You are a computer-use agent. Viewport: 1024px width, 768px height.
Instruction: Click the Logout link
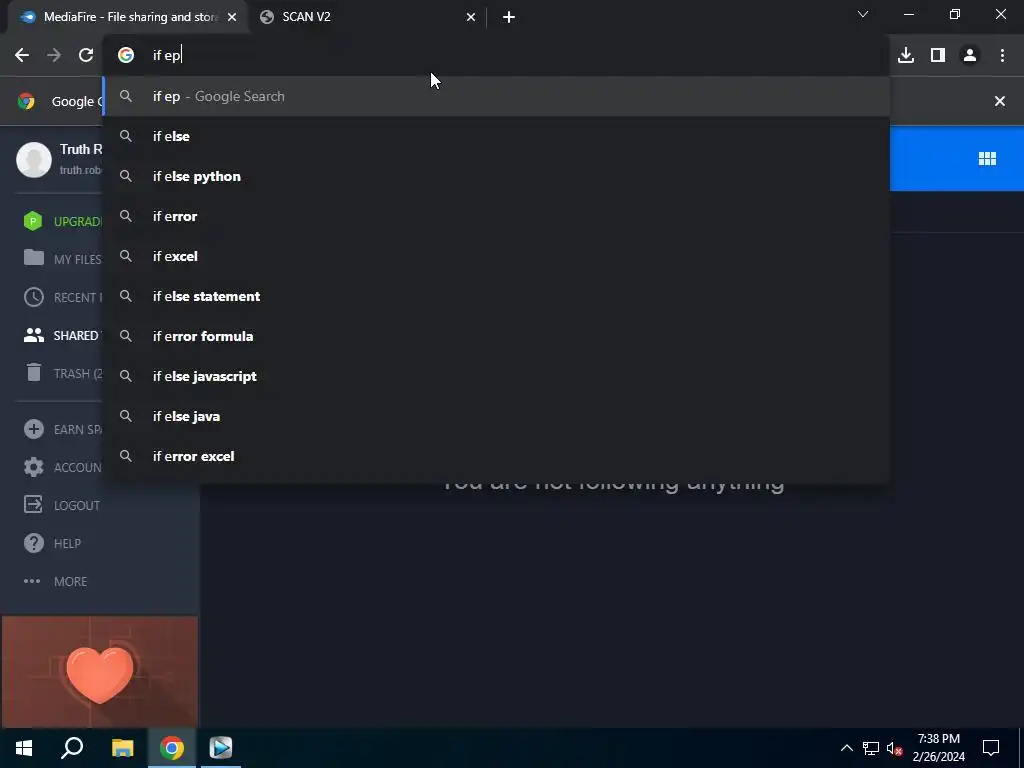(76, 505)
